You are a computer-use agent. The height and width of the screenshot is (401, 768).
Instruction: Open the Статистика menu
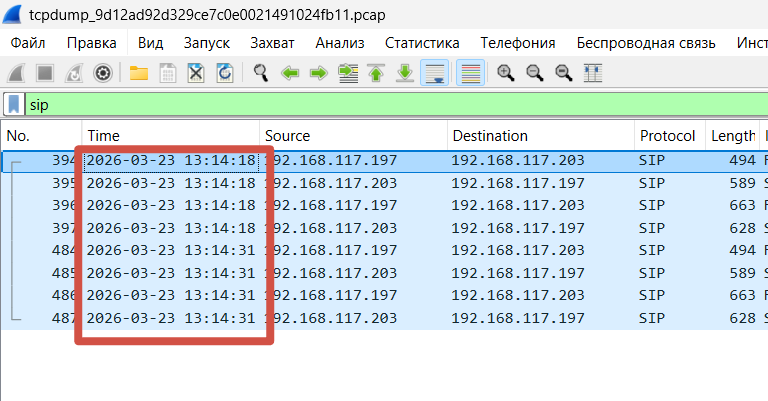[x=422, y=43]
